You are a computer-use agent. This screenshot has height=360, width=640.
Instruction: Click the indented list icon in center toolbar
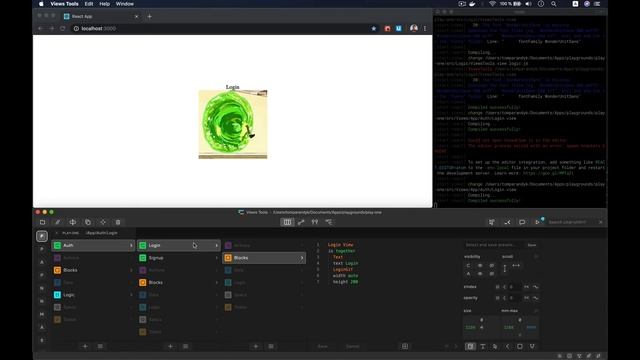(x=329, y=222)
